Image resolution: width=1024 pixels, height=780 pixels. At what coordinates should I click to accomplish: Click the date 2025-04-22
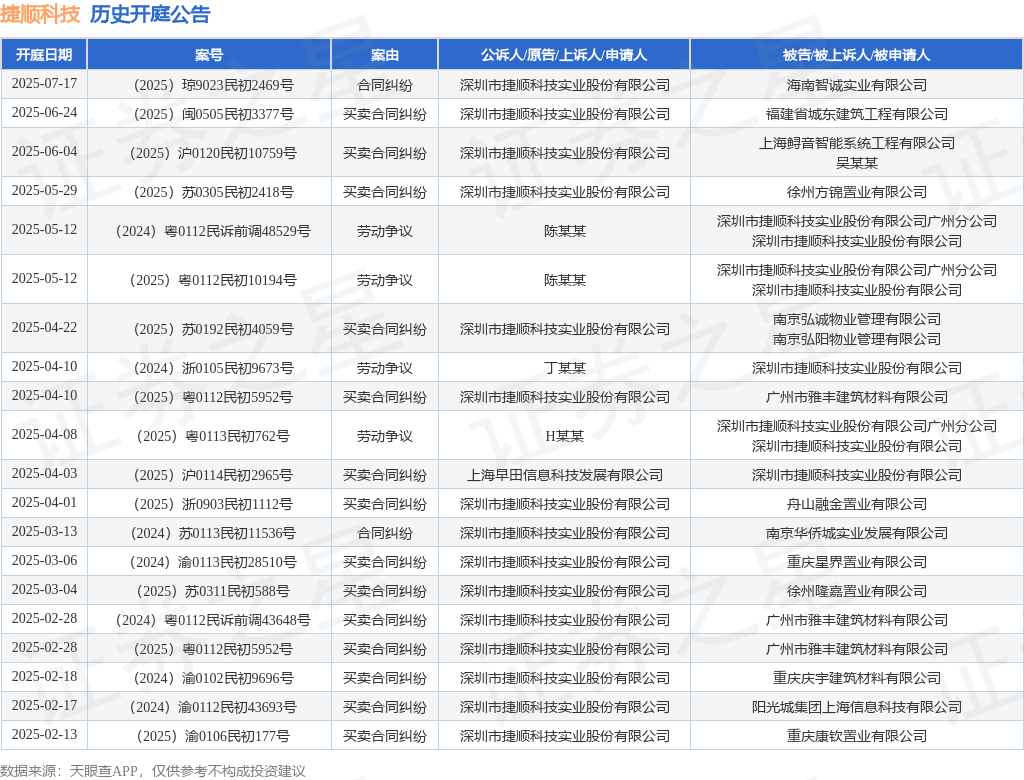tap(44, 327)
